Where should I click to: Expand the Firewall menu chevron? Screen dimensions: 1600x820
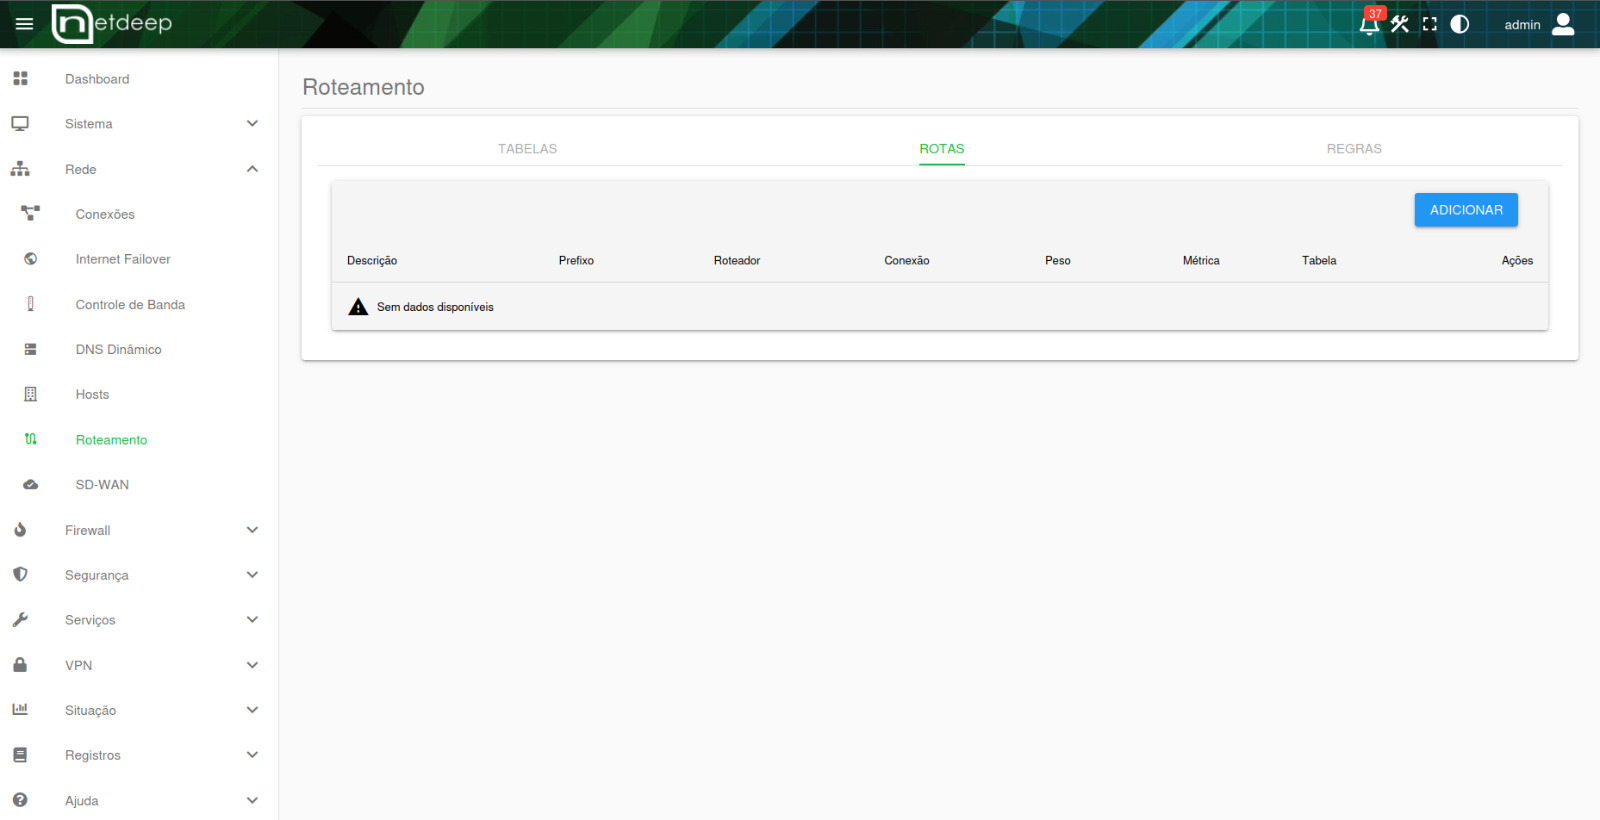(x=252, y=530)
